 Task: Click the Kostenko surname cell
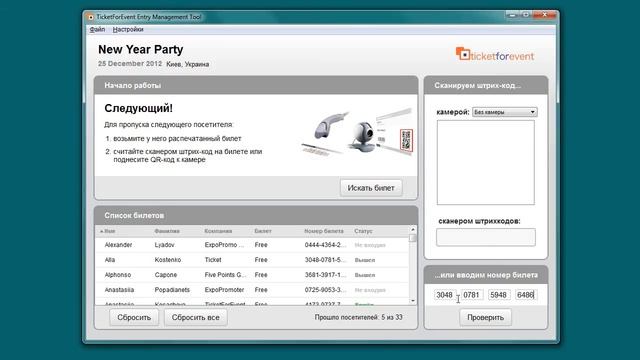168,260
